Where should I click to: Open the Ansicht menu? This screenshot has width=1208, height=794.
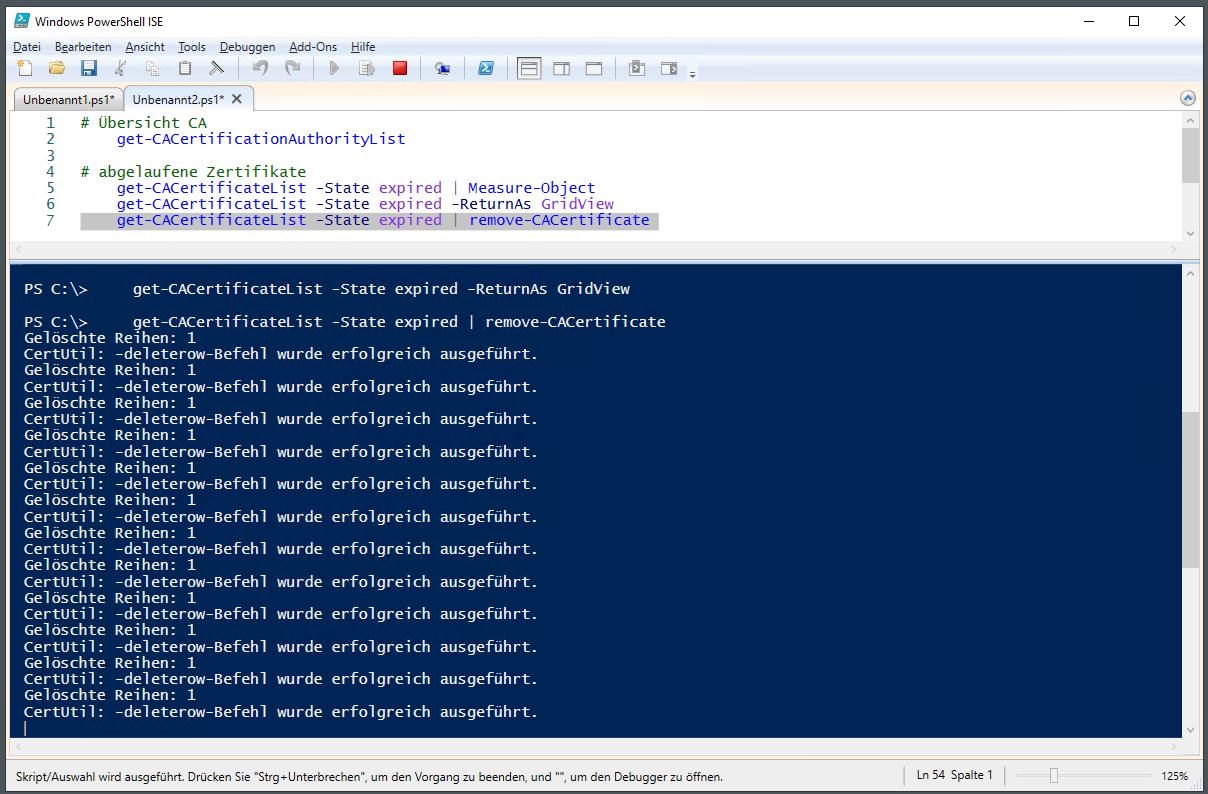pyautogui.click(x=145, y=47)
